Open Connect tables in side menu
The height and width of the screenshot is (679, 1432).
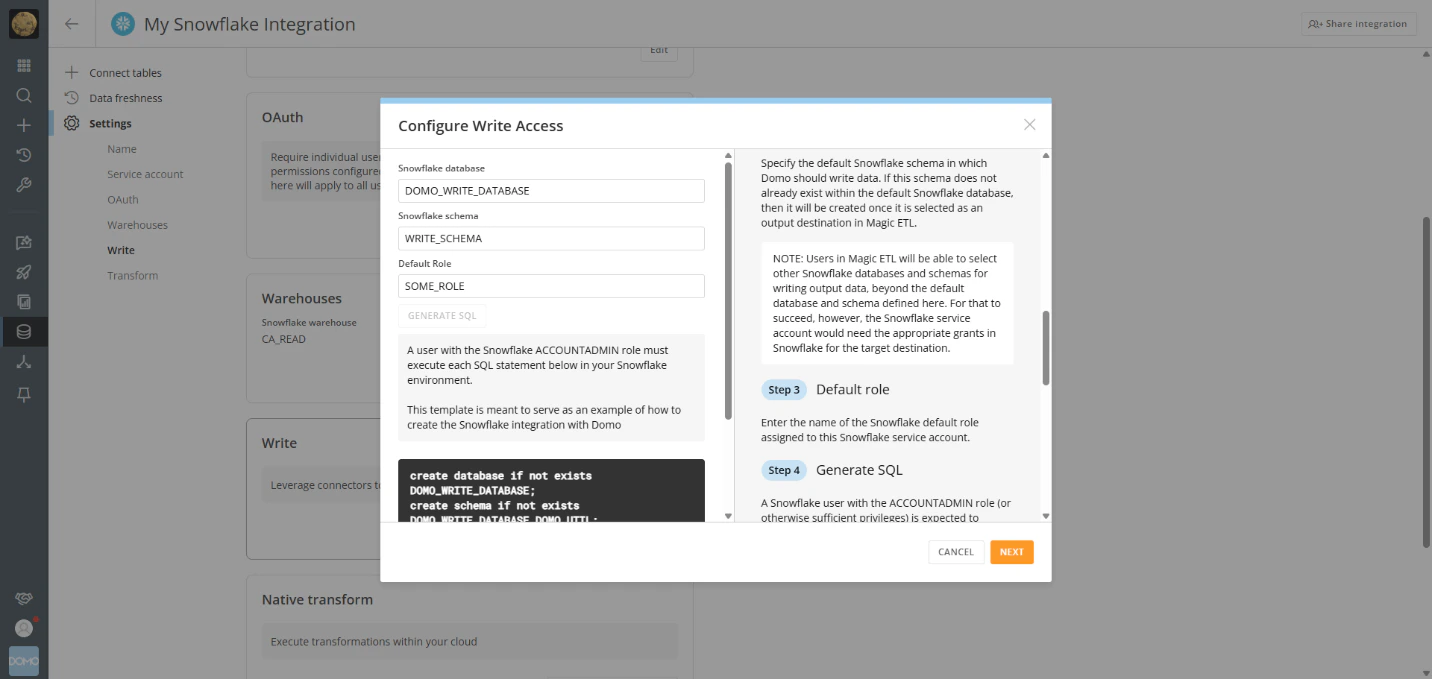(125, 73)
